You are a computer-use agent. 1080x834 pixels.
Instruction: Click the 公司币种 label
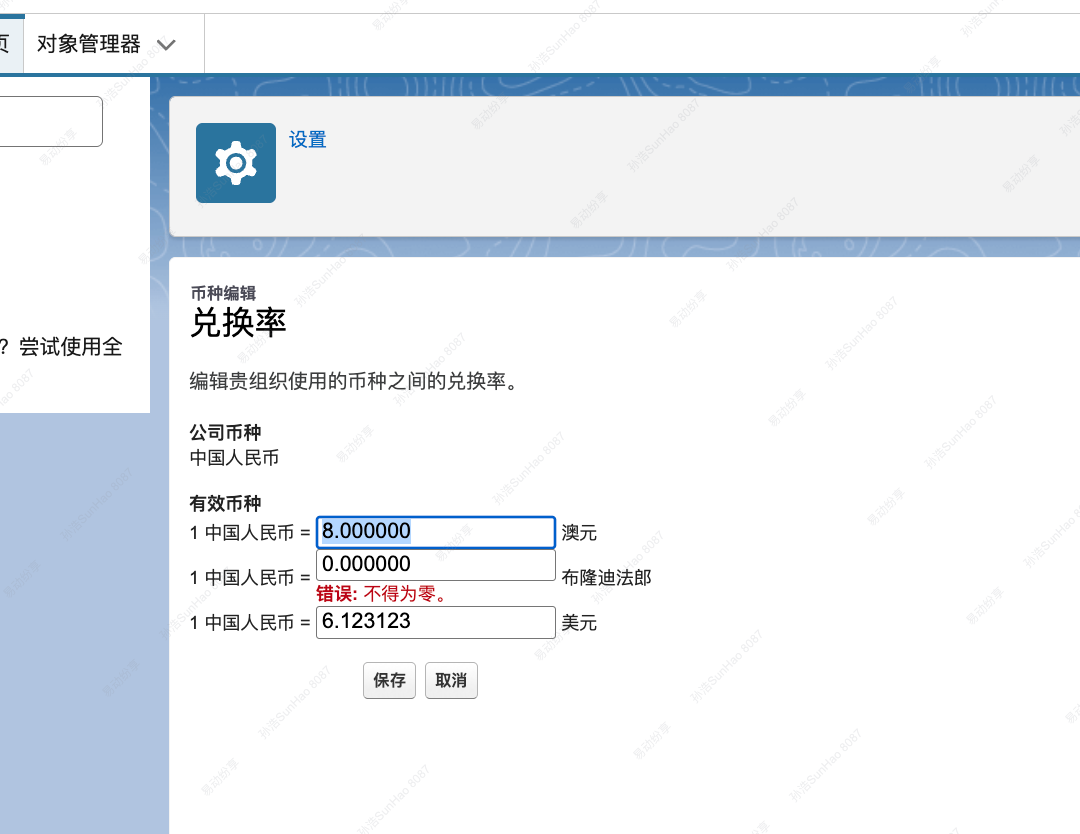click(225, 432)
